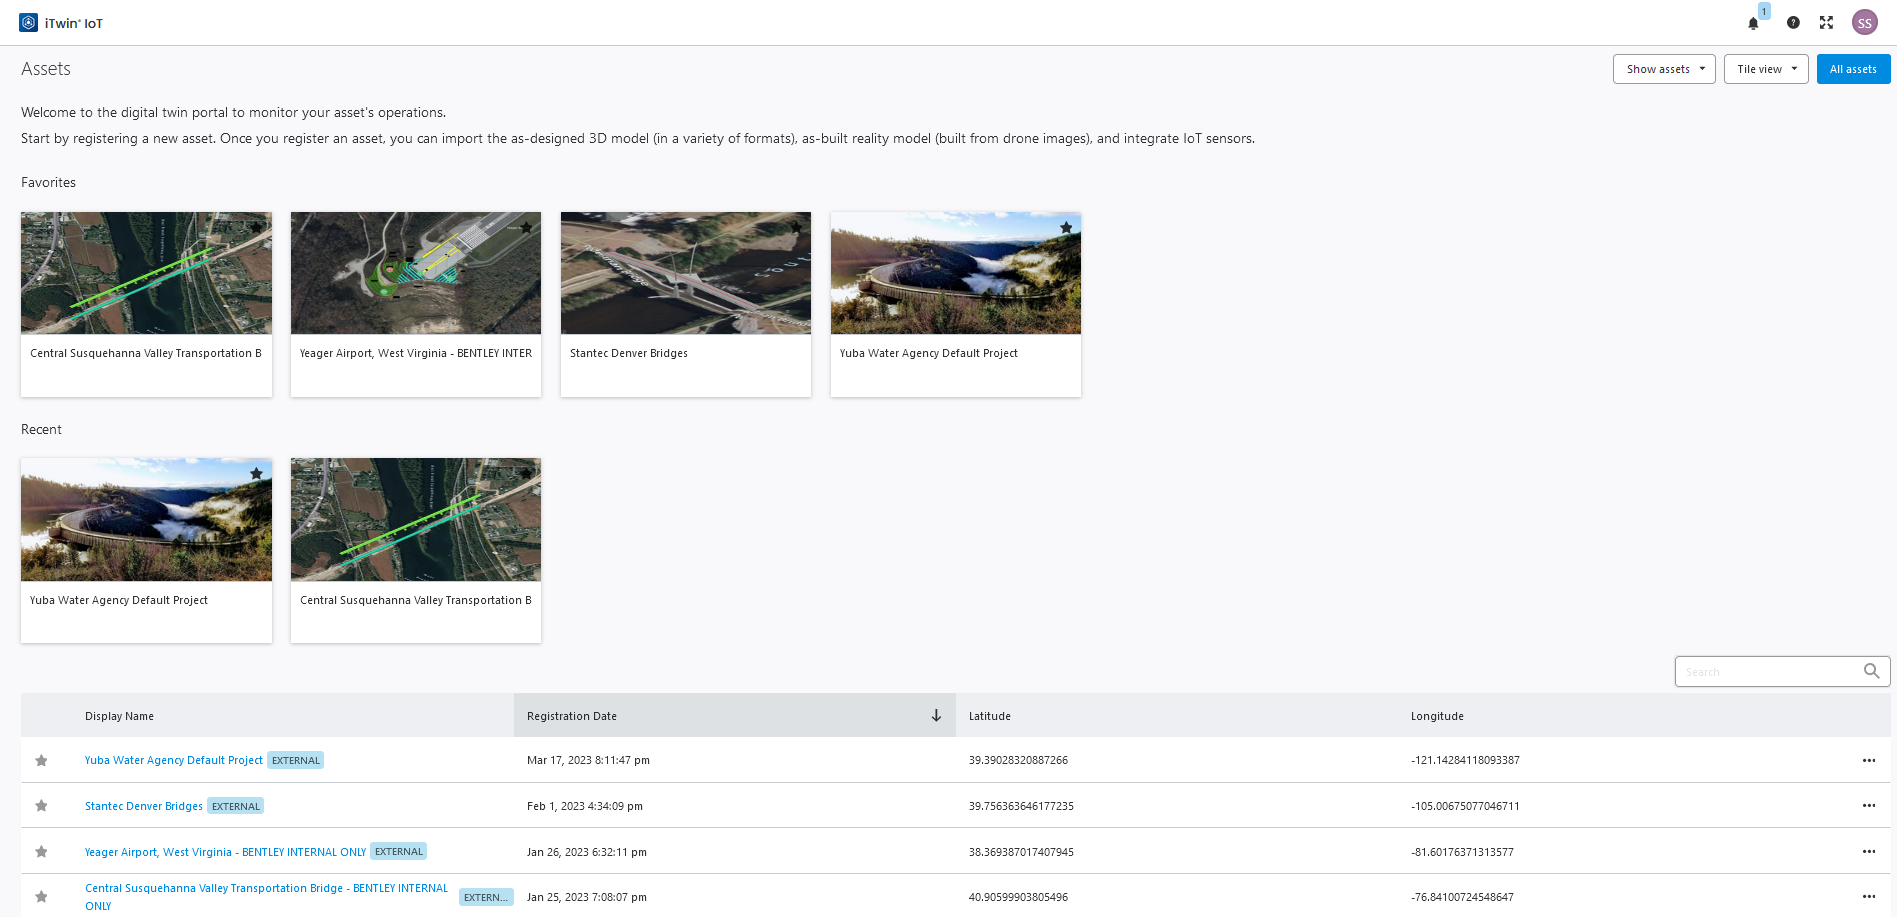Open the Tile view dropdown
Viewport: 1897px width, 917px height.
pyautogui.click(x=1765, y=68)
